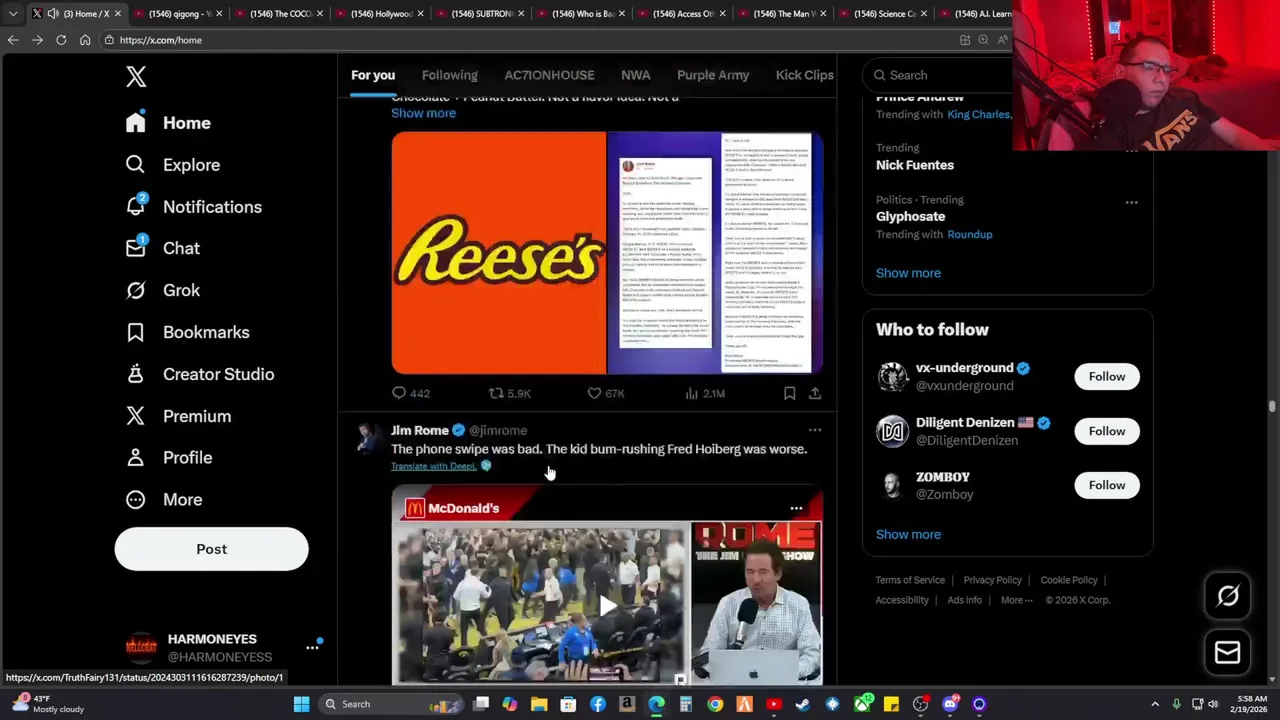1280x720 pixels.
Task: Bookmark the Reese's post
Action: [x=789, y=394]
